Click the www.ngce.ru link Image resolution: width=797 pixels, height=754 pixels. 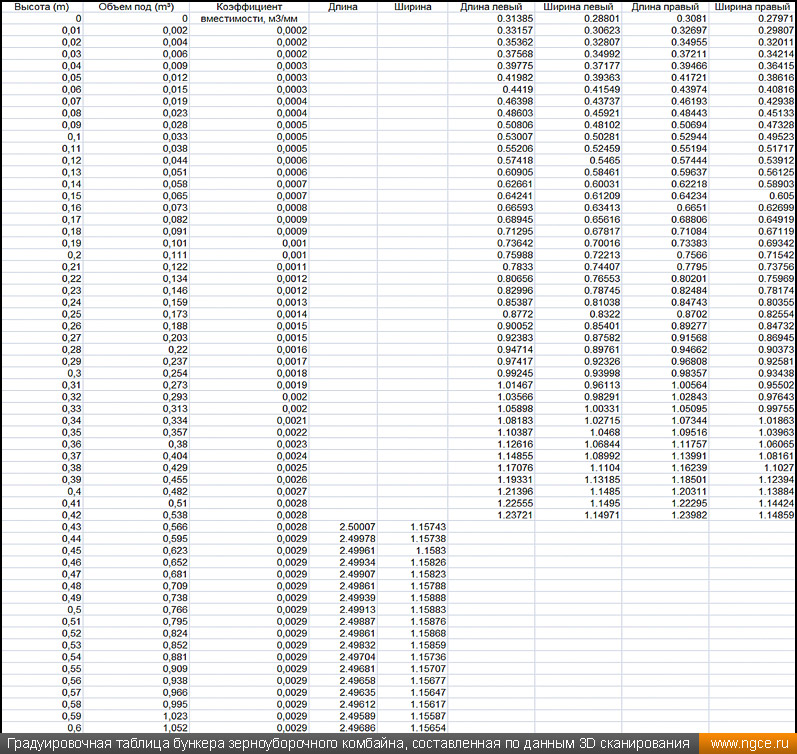[749, 744]
